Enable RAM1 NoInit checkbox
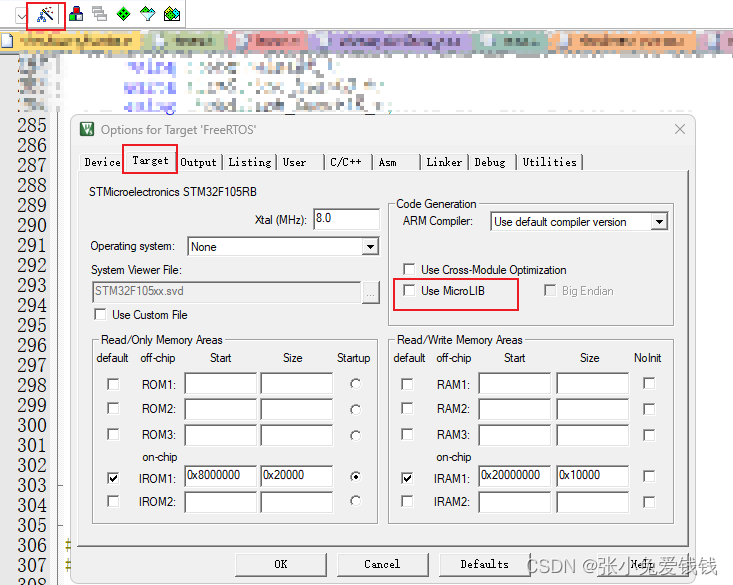 point(649,383)
